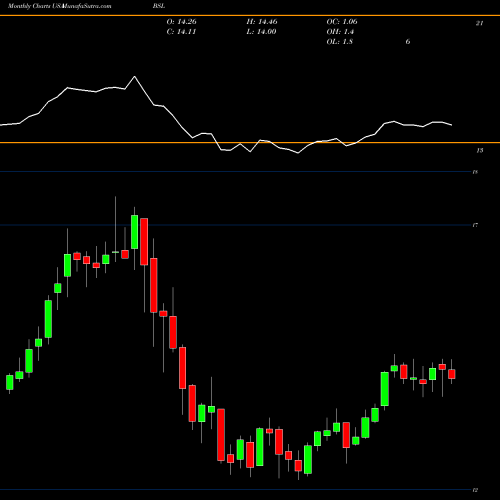Screen dimensions: 500x500
Task: Select the high value 'H: 14.46'
Action: coord(262,22)
